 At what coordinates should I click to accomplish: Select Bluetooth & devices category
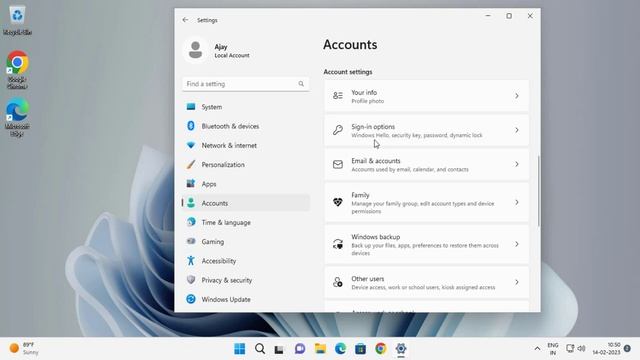click(x=246, y=126)
